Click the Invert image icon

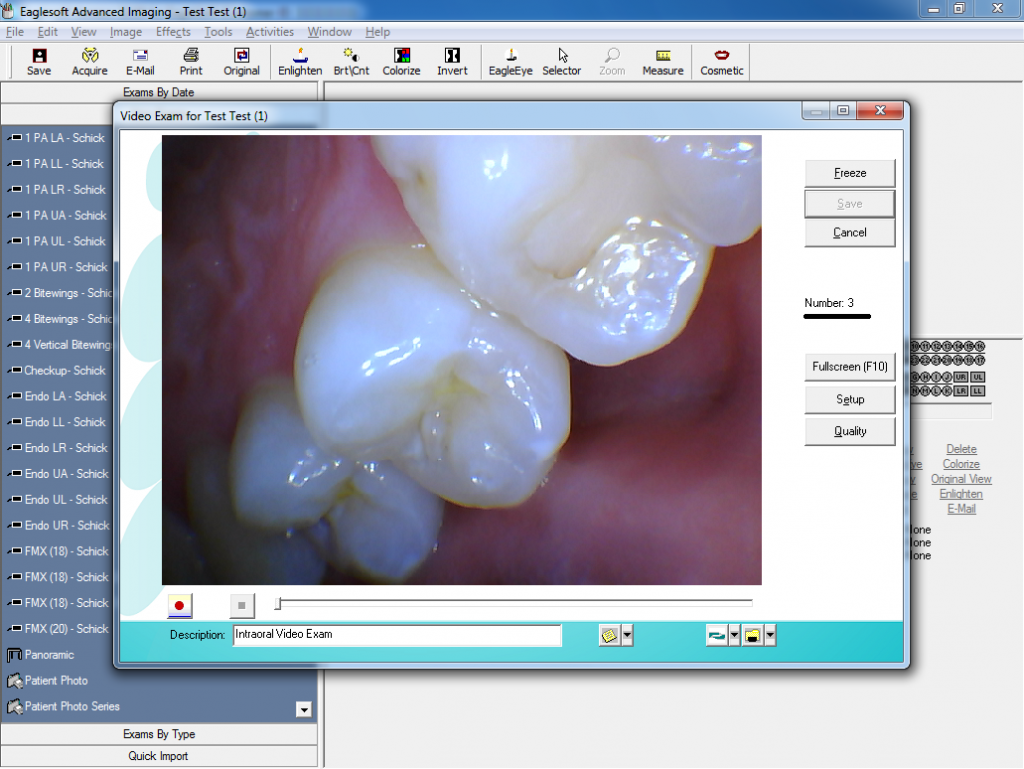[452, 62]
